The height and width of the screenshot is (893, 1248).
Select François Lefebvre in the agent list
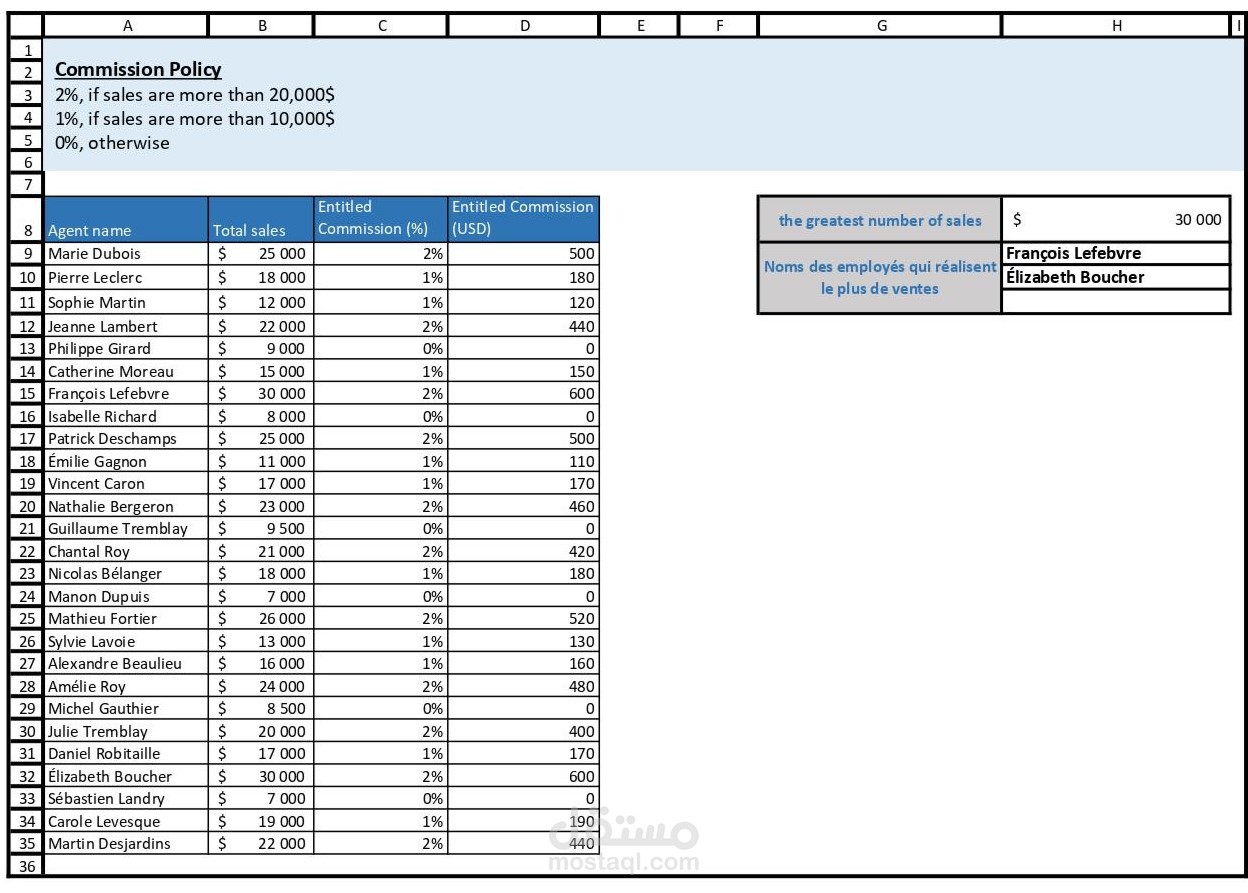click(x=127, y=393)
